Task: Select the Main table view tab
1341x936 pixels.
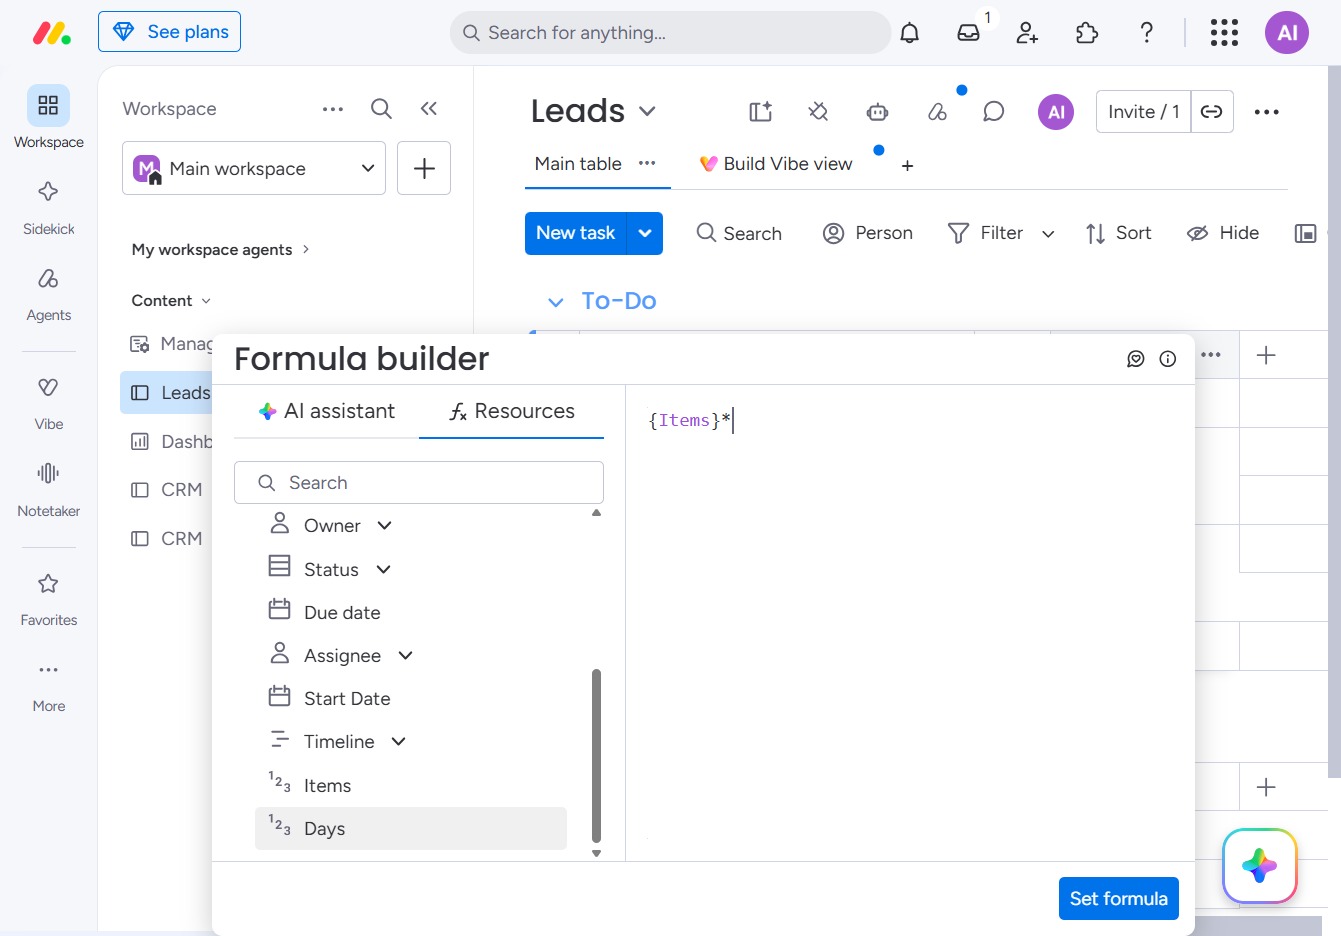Action: click(x=578, y=164)
